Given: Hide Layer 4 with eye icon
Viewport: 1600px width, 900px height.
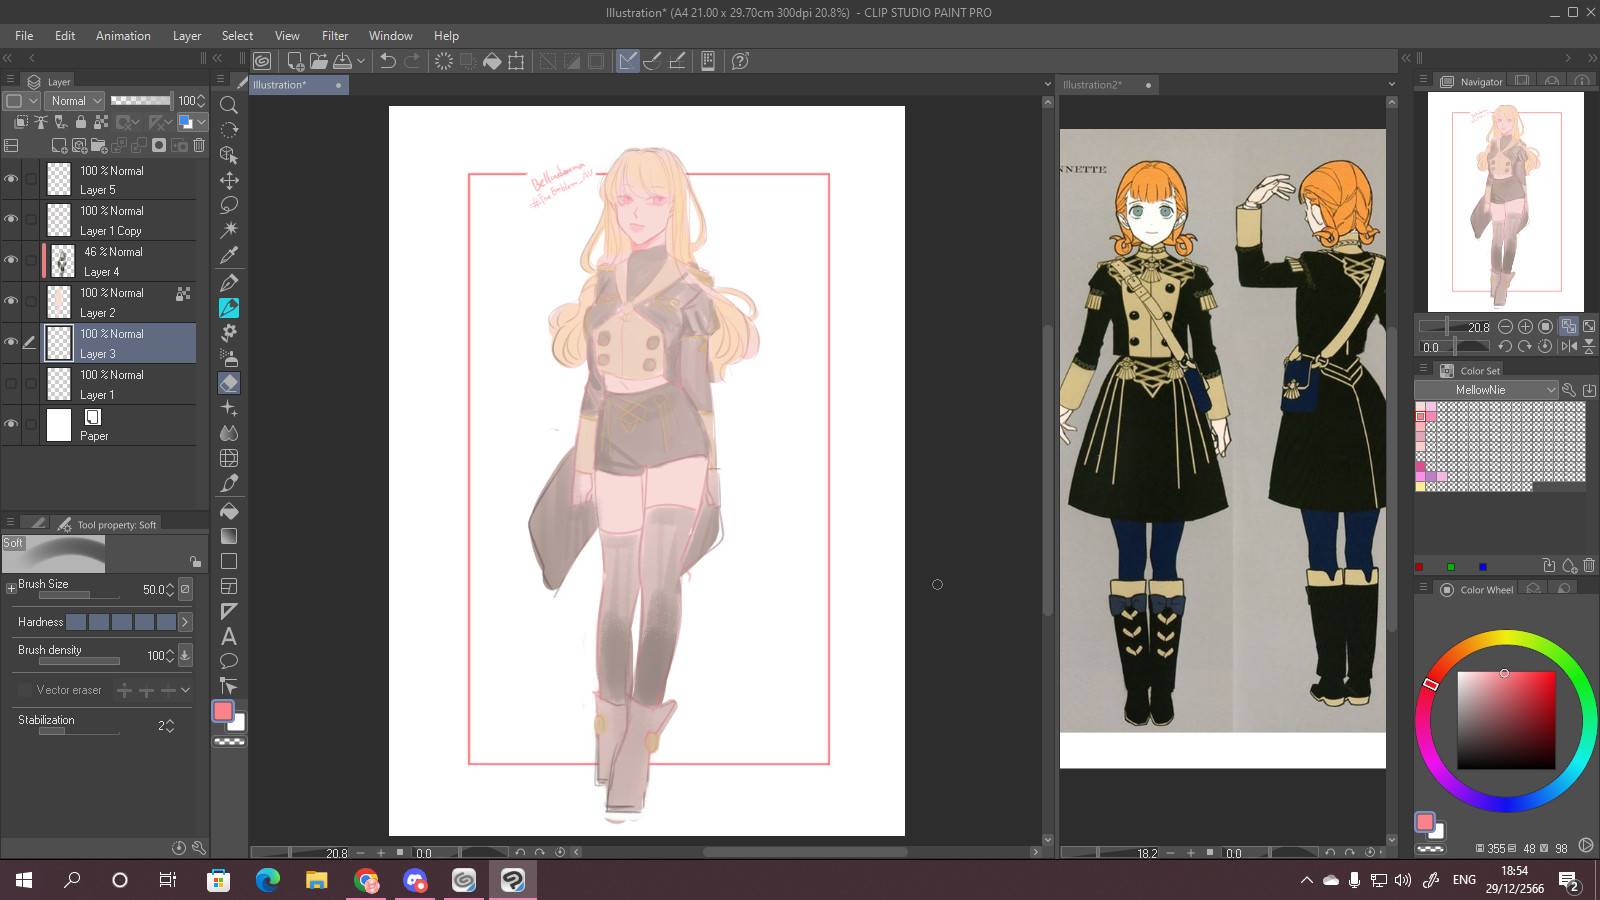Looking at the screenshot, I should (x=11, y=261).
